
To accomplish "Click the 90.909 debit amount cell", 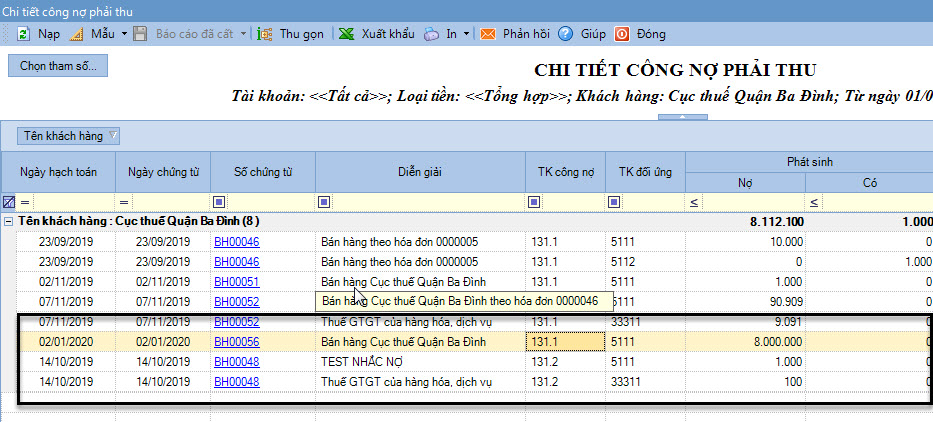I will 746,301.
